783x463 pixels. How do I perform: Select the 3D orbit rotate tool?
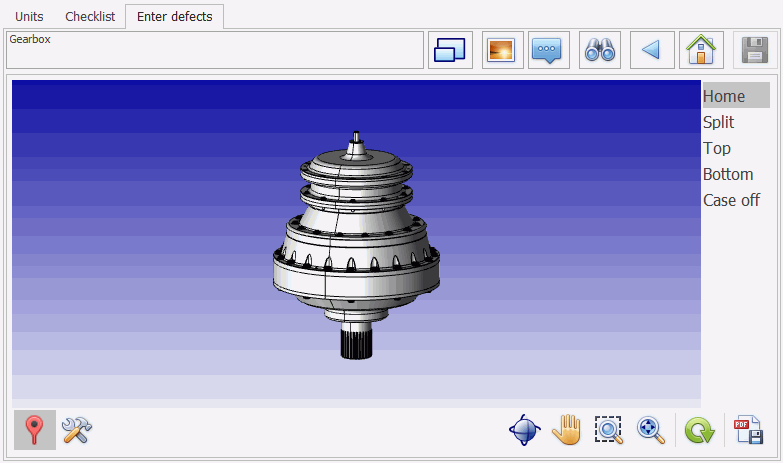(525, 430)
